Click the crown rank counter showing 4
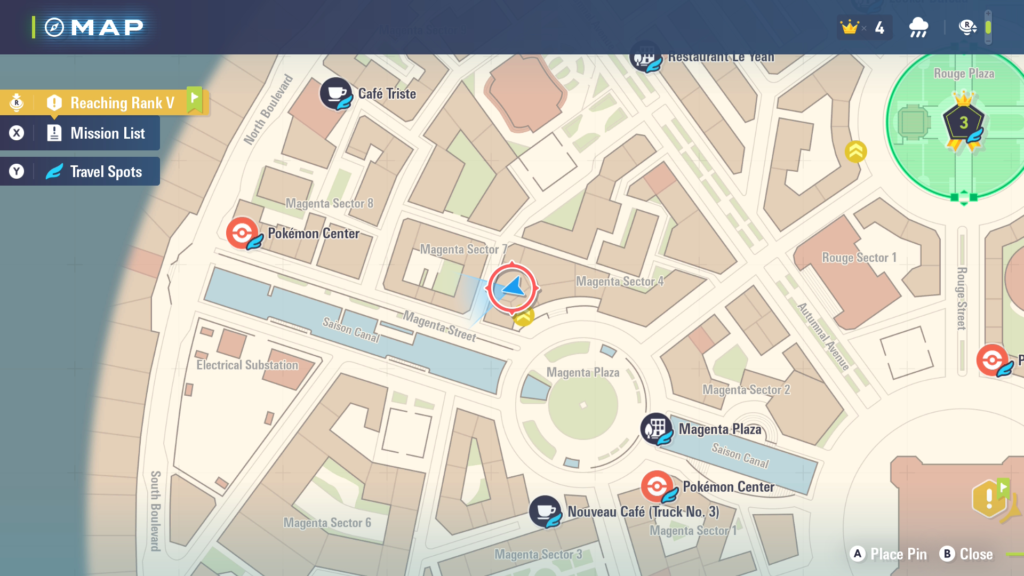The width and height of the screenshot is (1024, 576). pos(864,27)
